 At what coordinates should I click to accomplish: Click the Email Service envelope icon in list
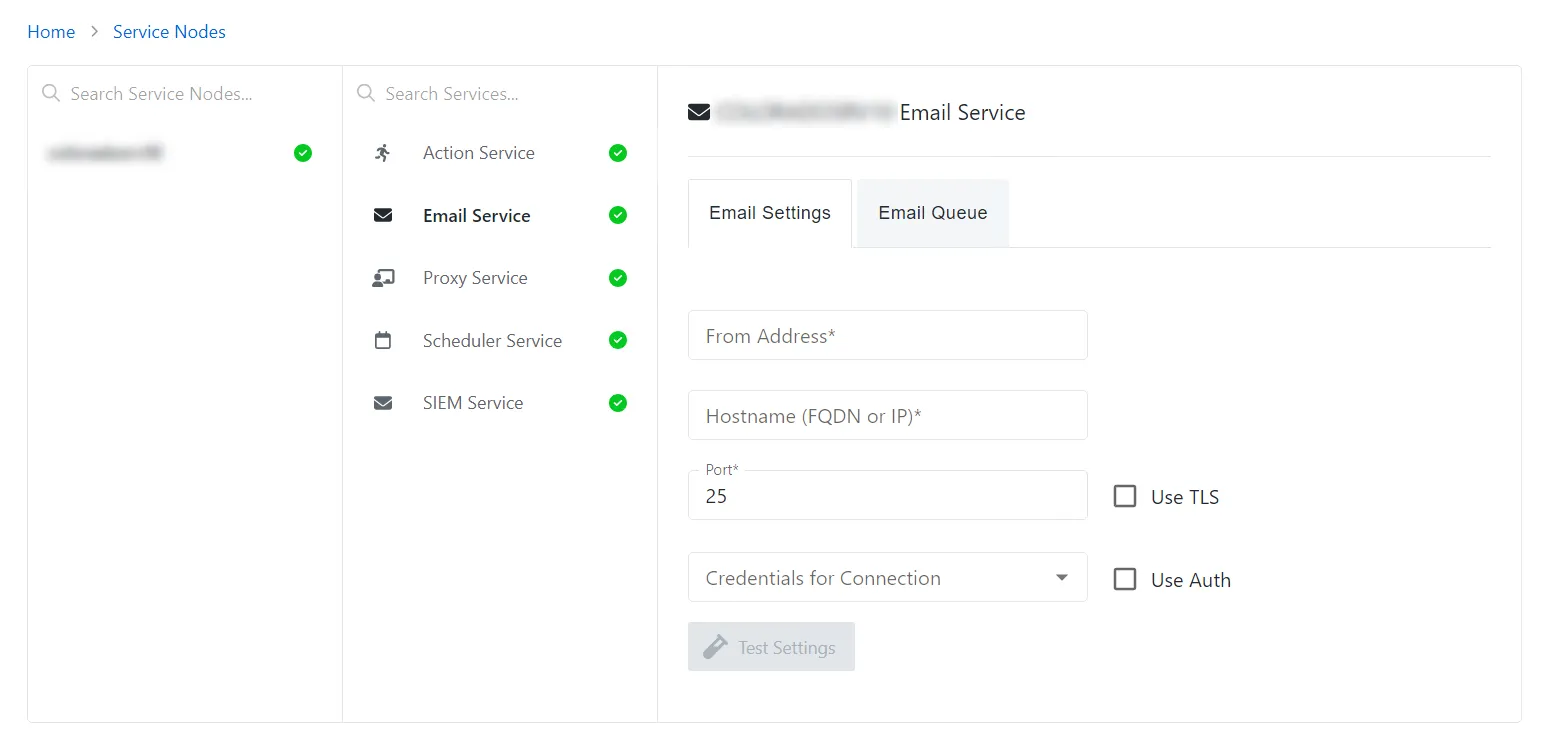click(x=383, y=215)
